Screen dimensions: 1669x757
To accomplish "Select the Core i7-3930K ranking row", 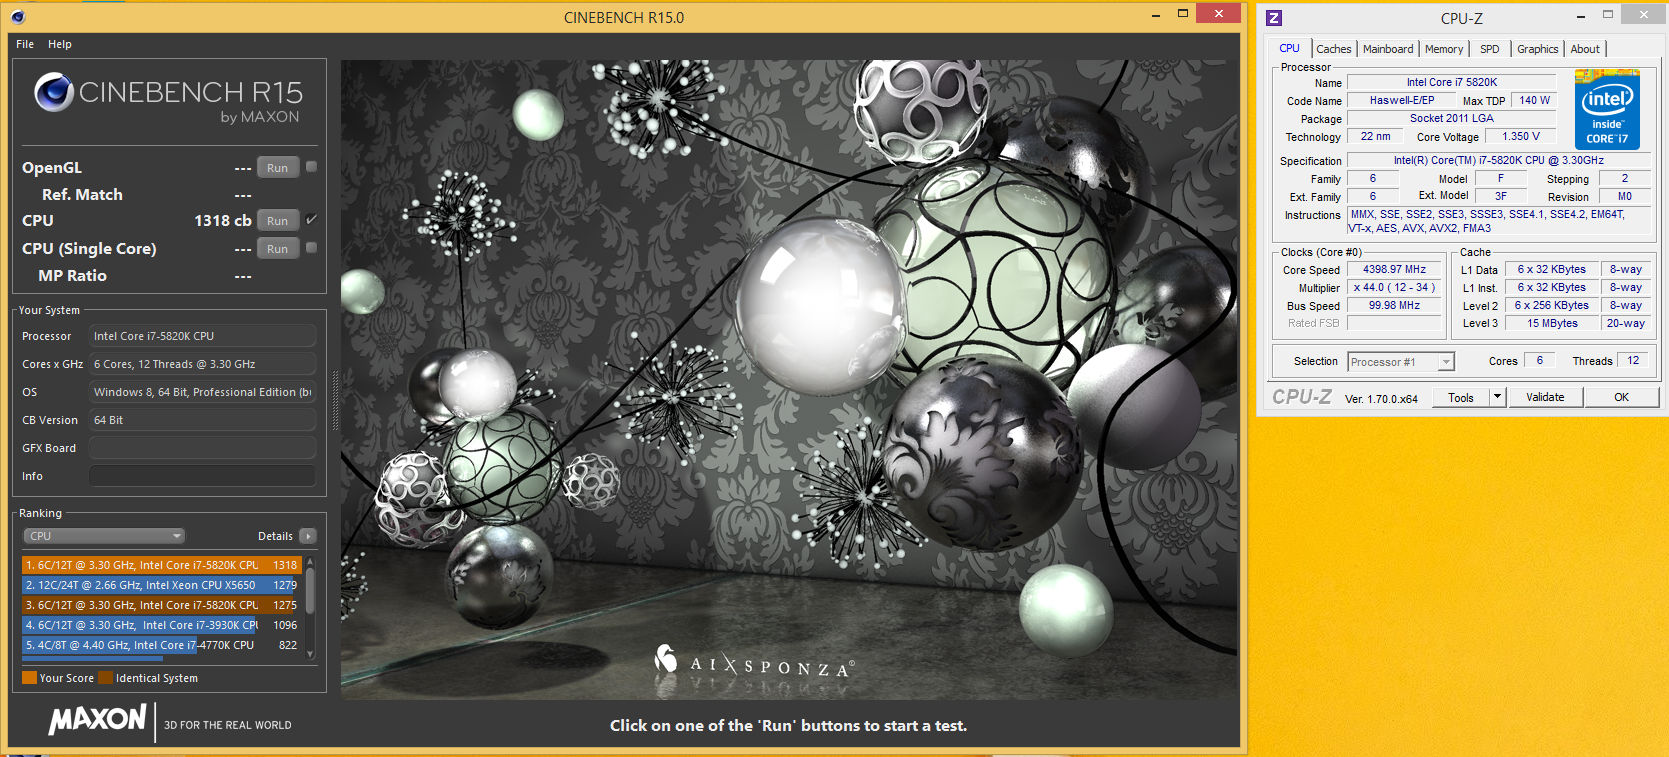I will 162,625.
